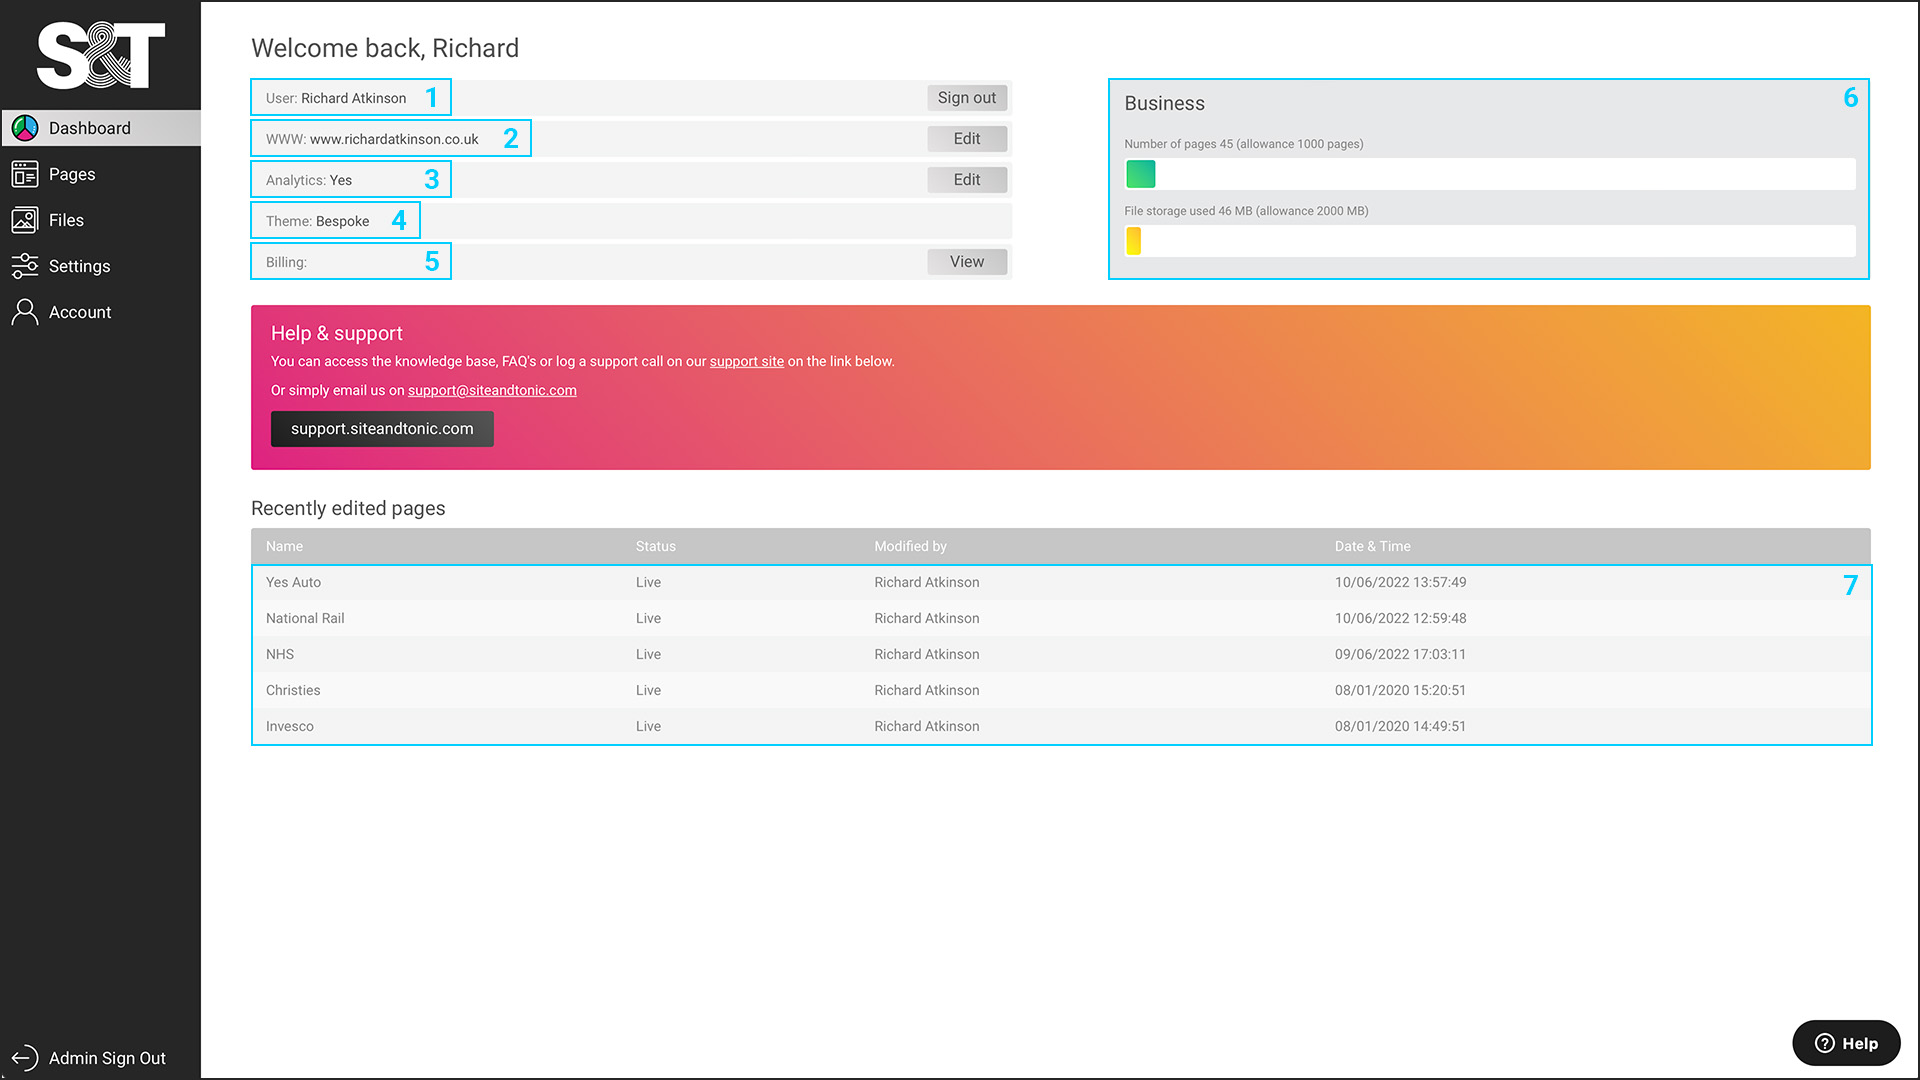This screenshot has width=1920, height=1080.
Task: Click the support@siteandtonic.com email link
Action: (x=492, y=391)
